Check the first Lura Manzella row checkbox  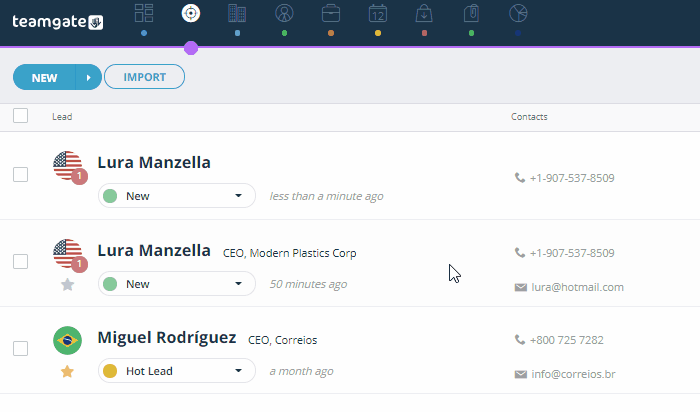[21, 174]
